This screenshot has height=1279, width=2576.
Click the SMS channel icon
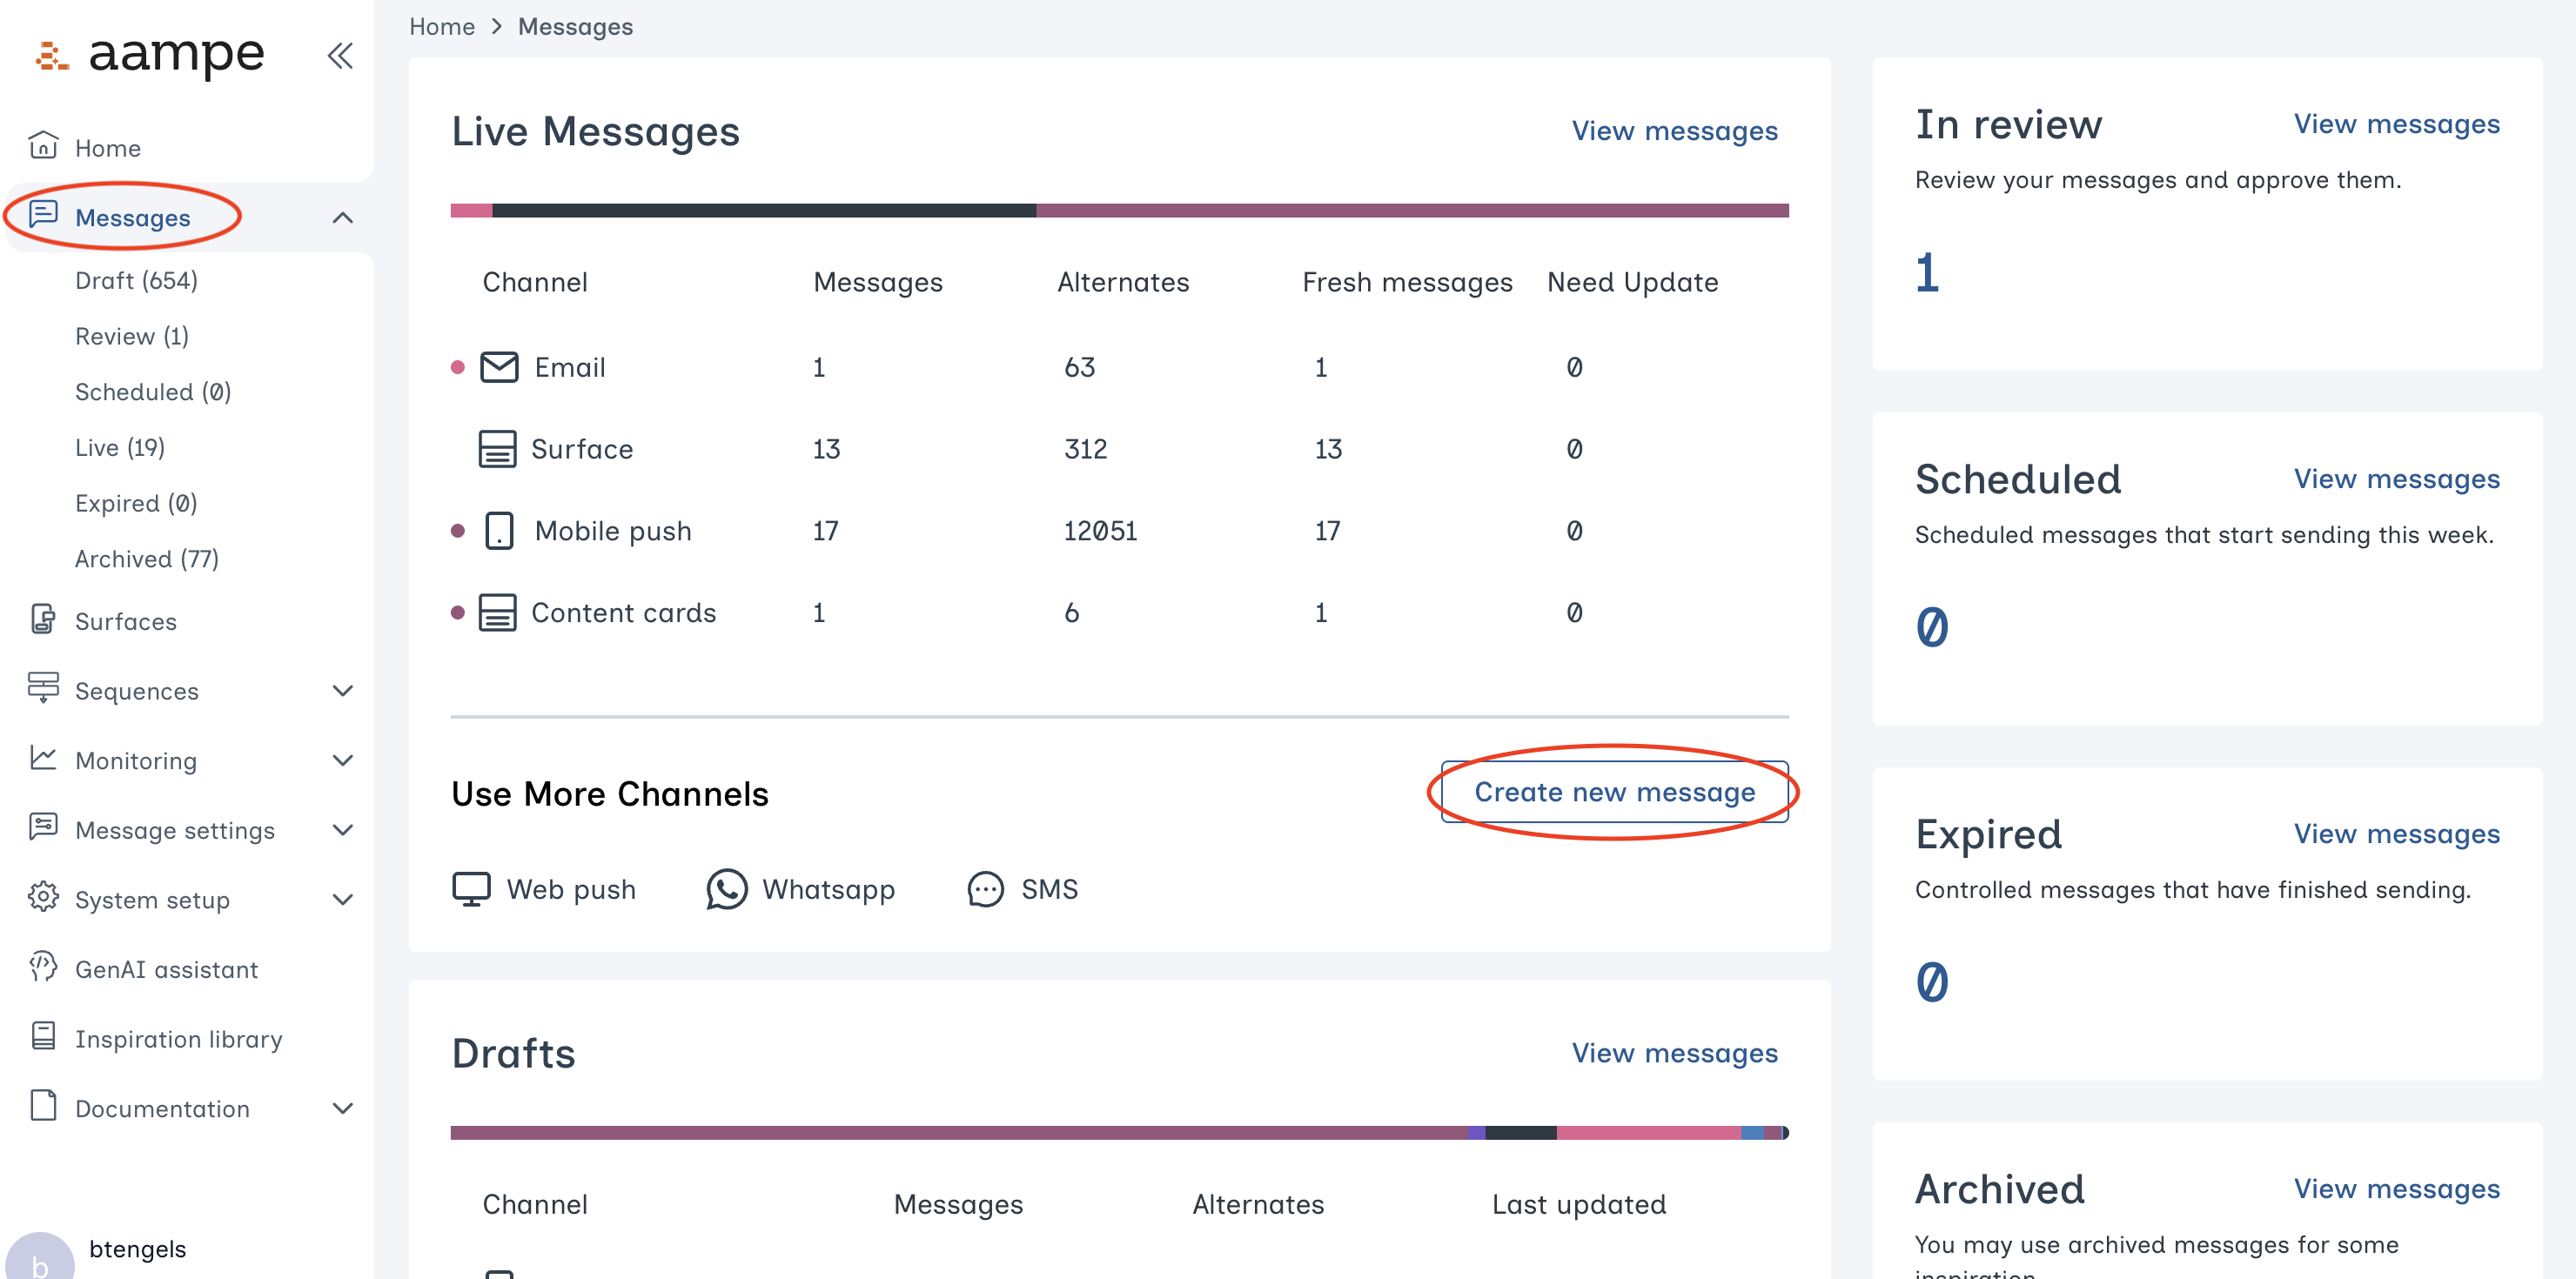(x=984, y=889)
